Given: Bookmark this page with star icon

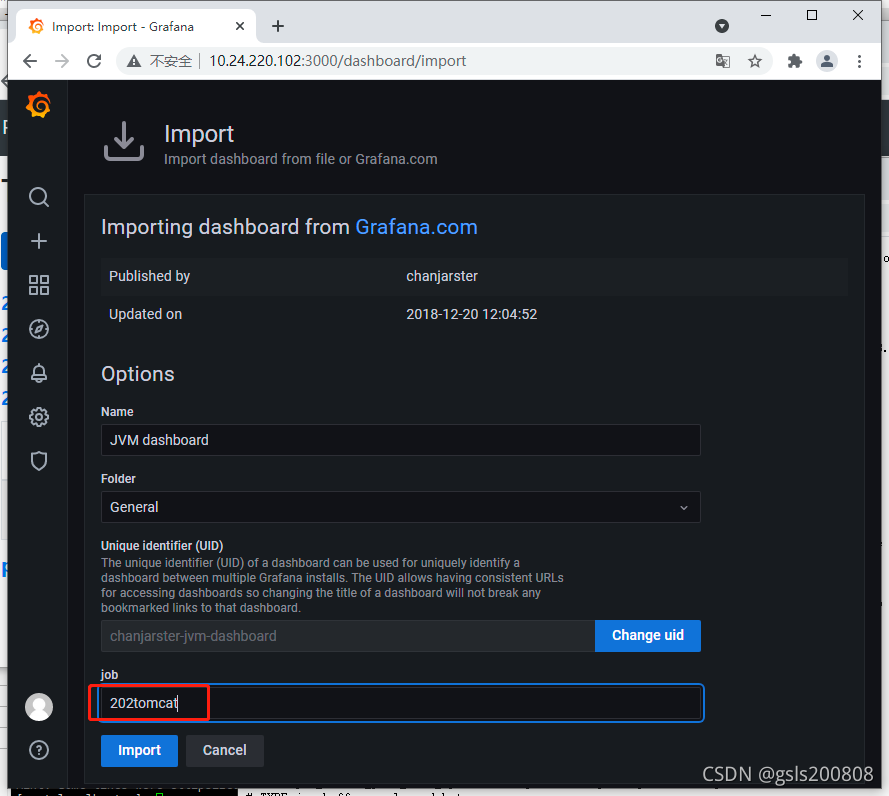Looking at the screenshot, I should tap(755, 61).
